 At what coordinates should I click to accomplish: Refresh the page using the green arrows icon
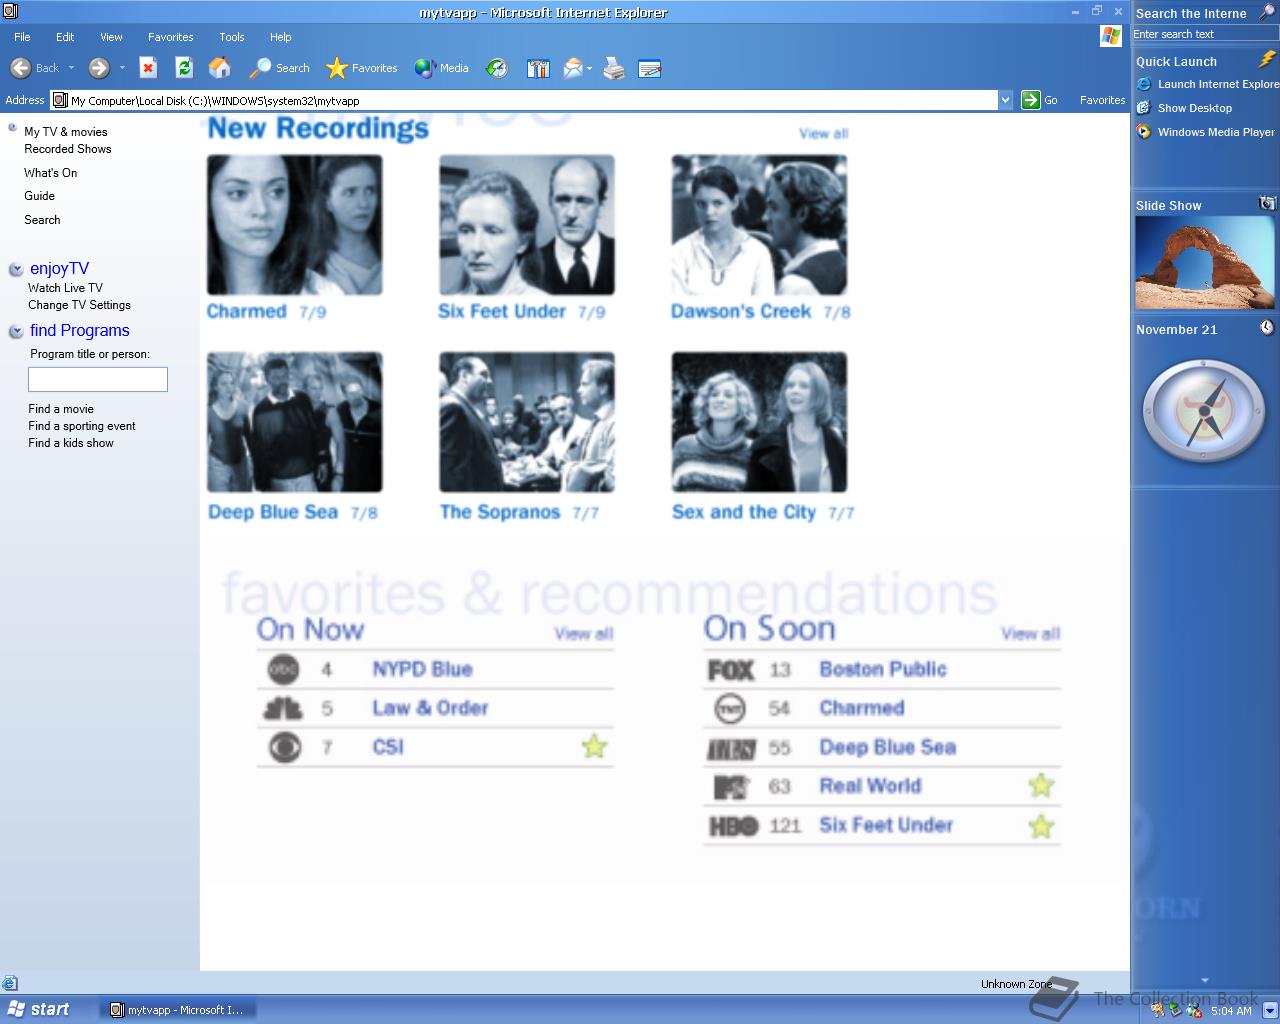(184, 68)
